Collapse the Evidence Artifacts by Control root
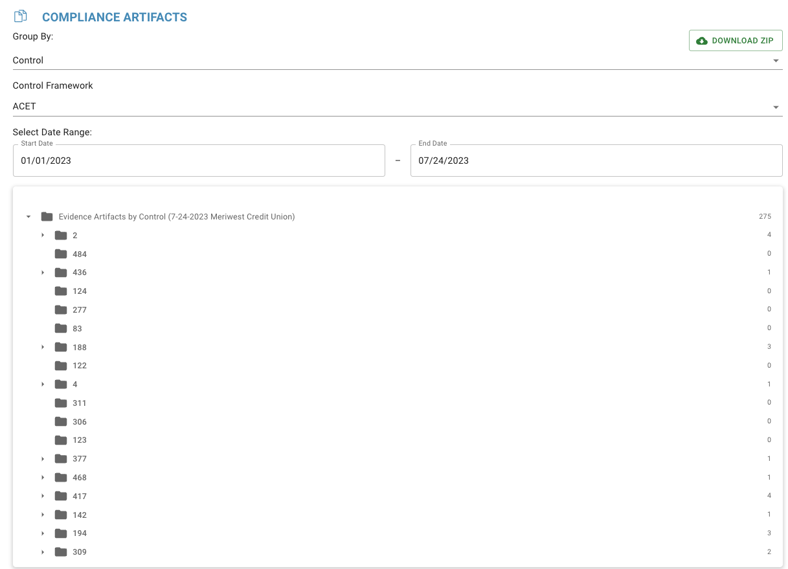The width and height of the screenshot is (788, 569). (28, 217)
